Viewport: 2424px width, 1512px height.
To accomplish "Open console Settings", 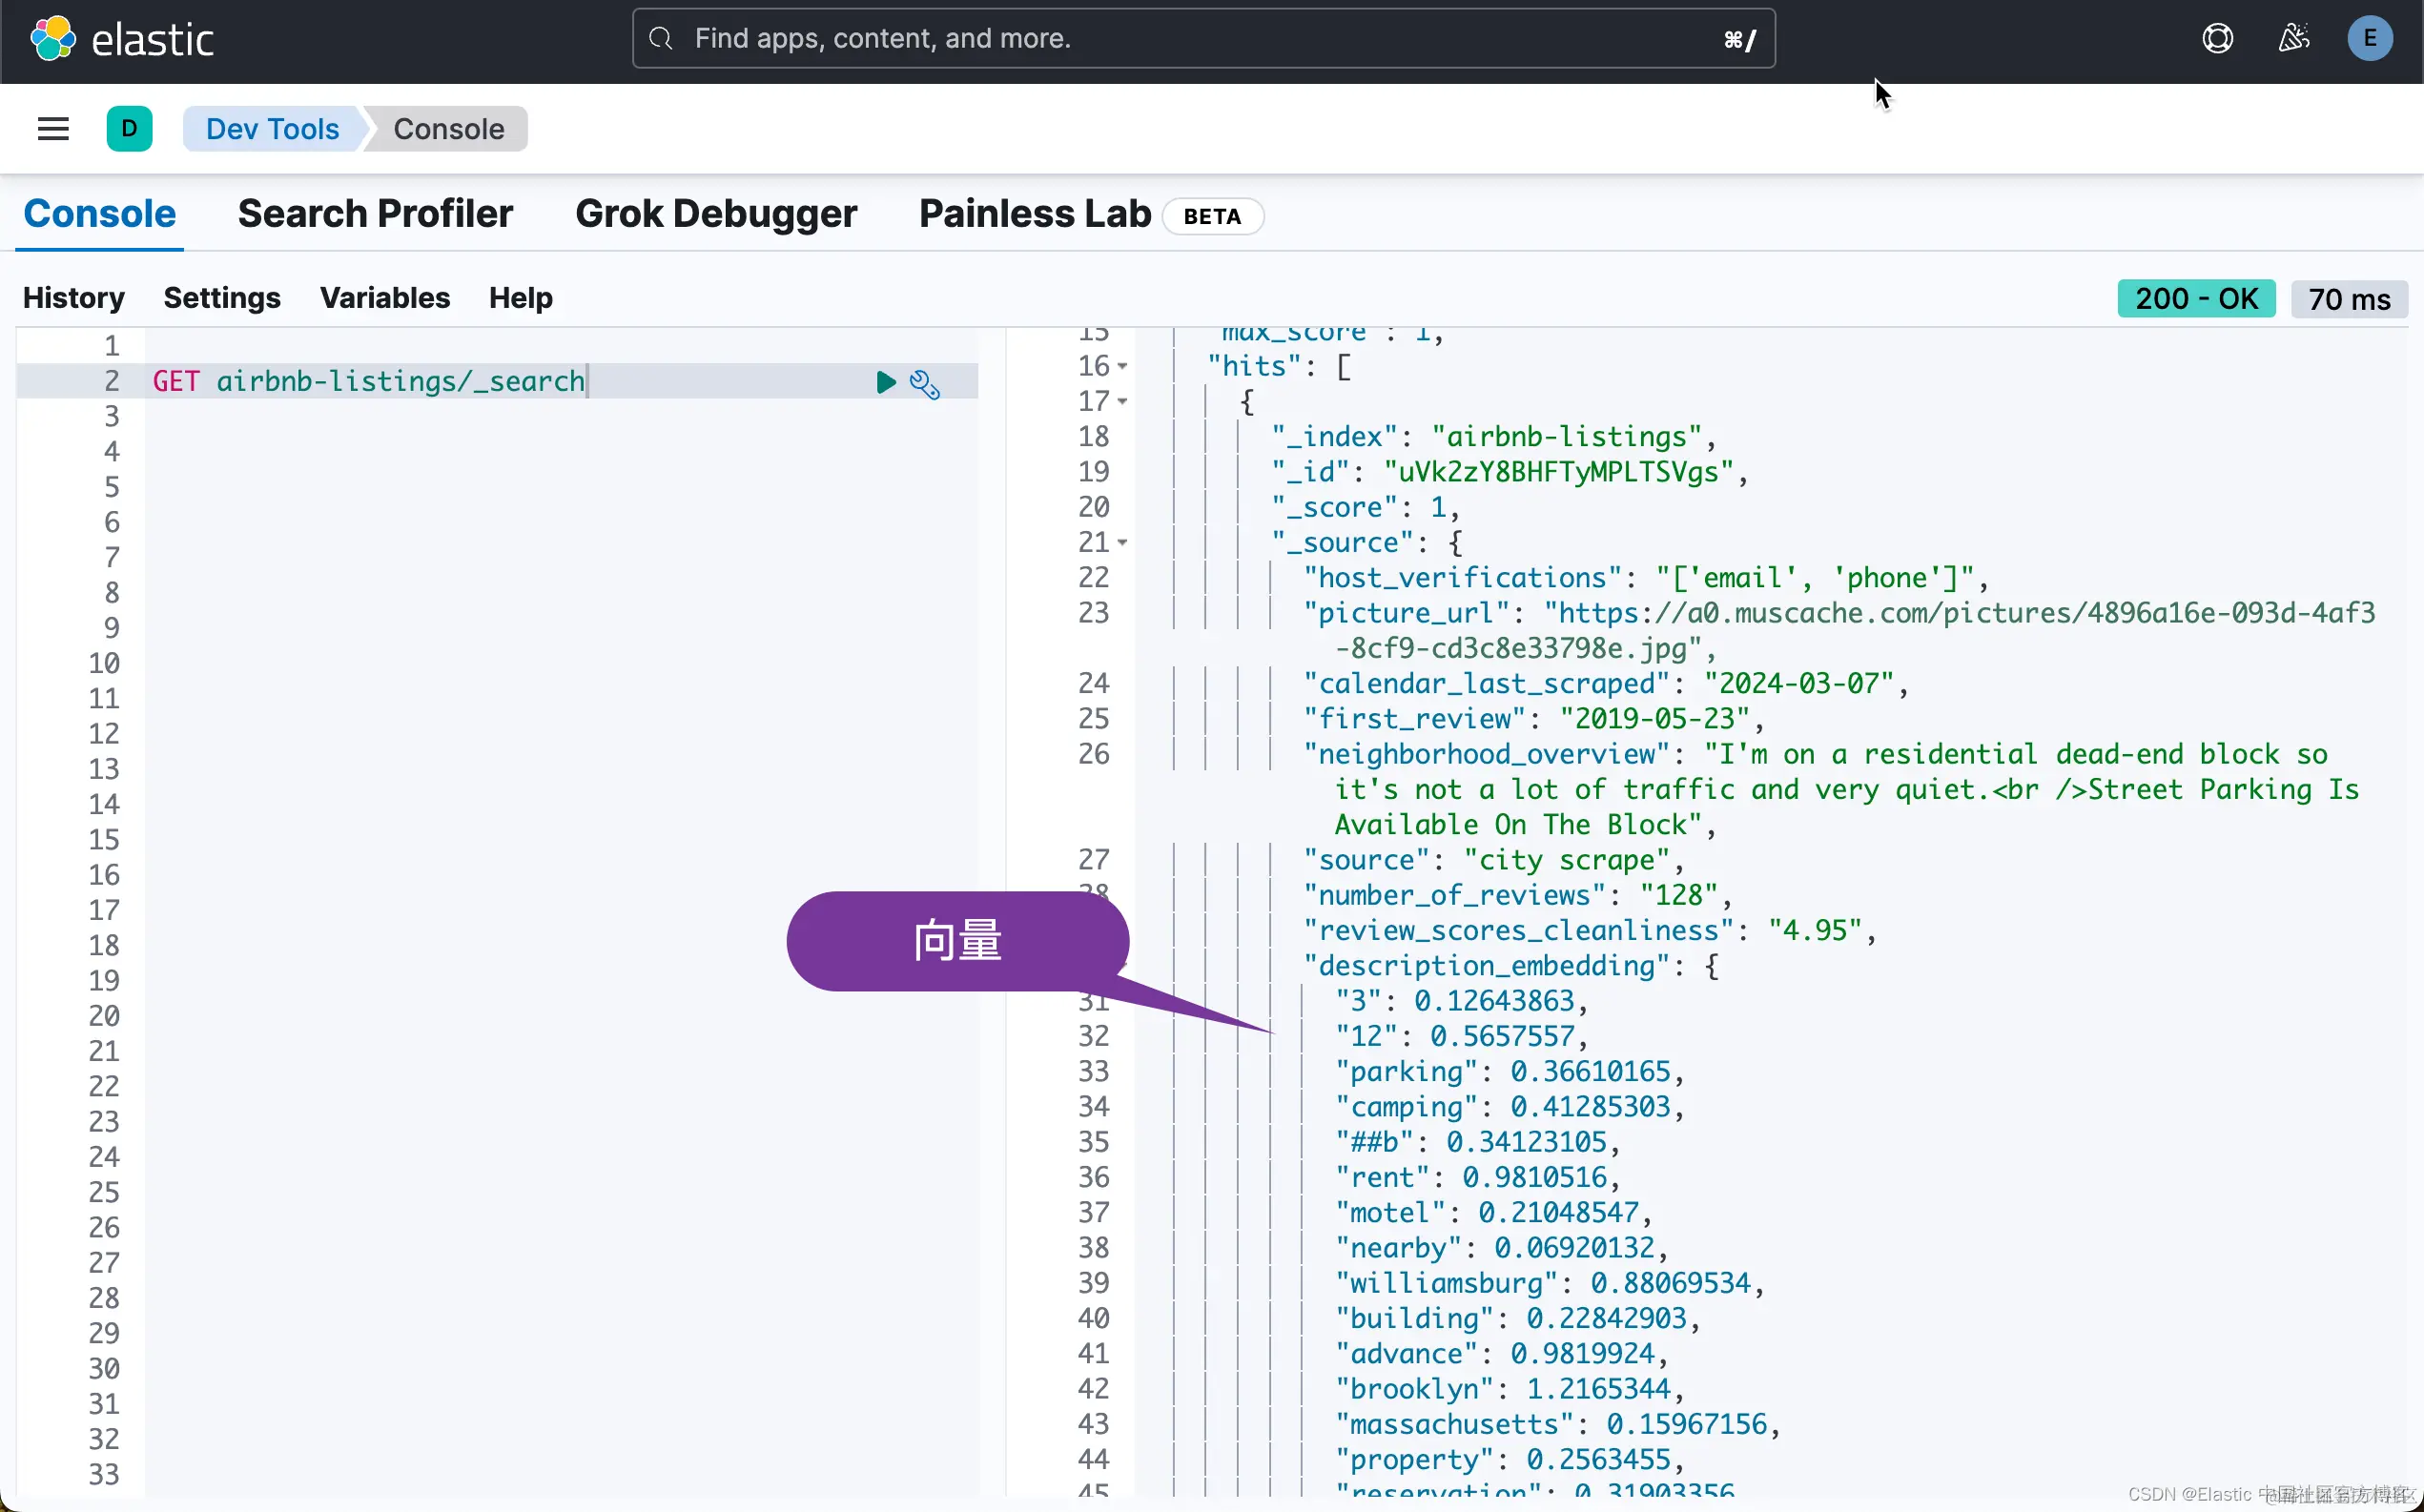I will [x=222, y=298].
